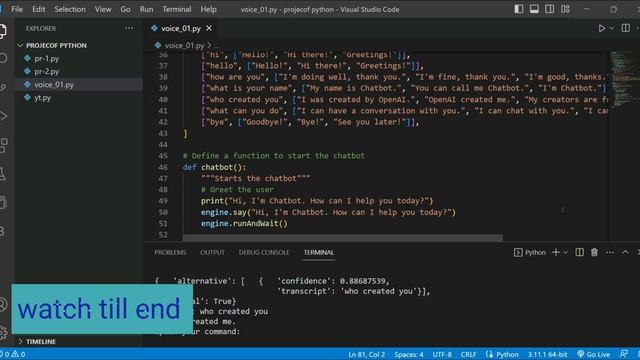The height and width of the screenshot is (360, 640).
Task: Open the Testing flask icon
Action: [x=3, y=174]
